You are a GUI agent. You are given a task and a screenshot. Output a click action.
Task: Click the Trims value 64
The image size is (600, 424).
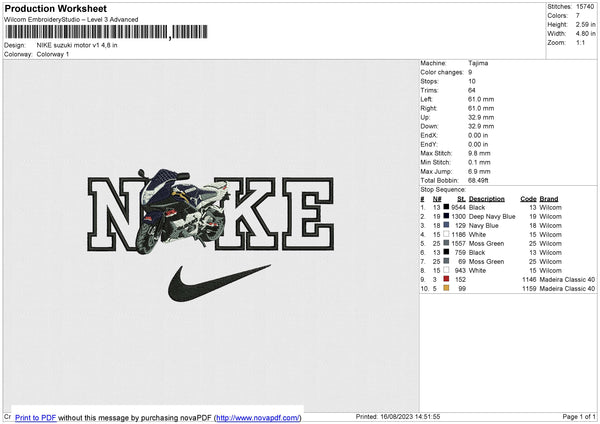(x=471, y=90)
